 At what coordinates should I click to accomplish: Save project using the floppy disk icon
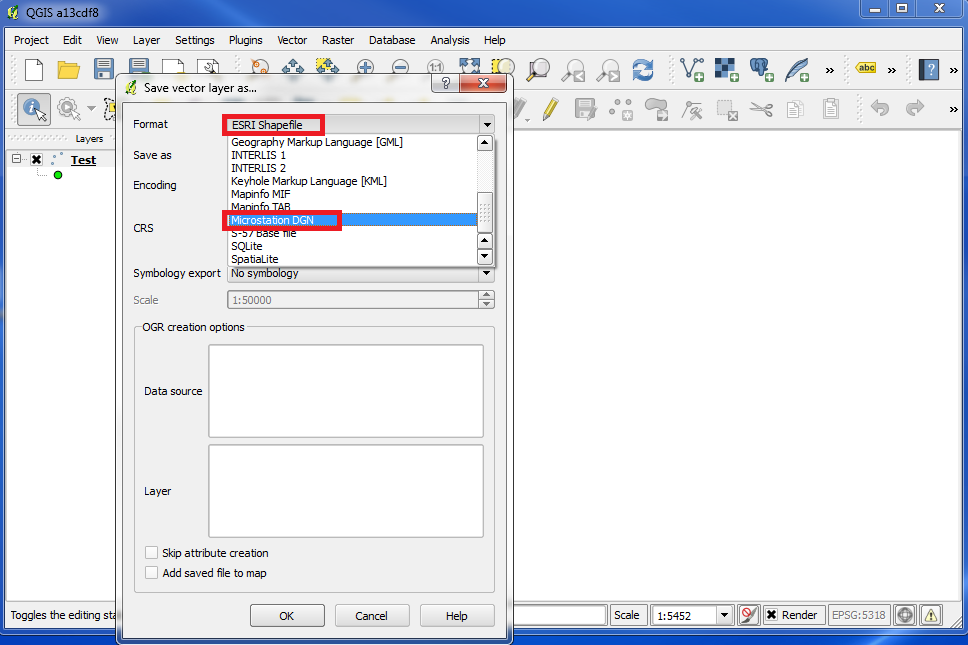[x=104, y=69]
